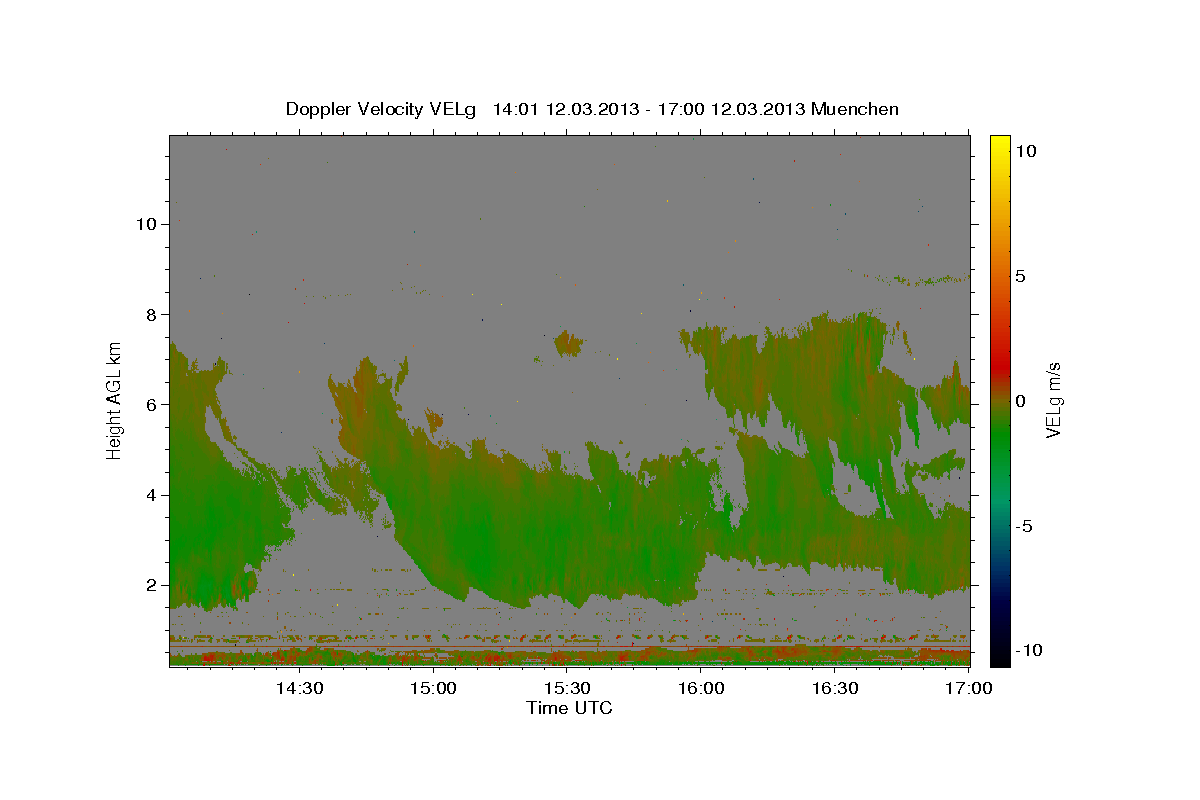This screenshot has width=1200, height=800.
Task: Click the colorbar label '-5'
Action: 1024,526
